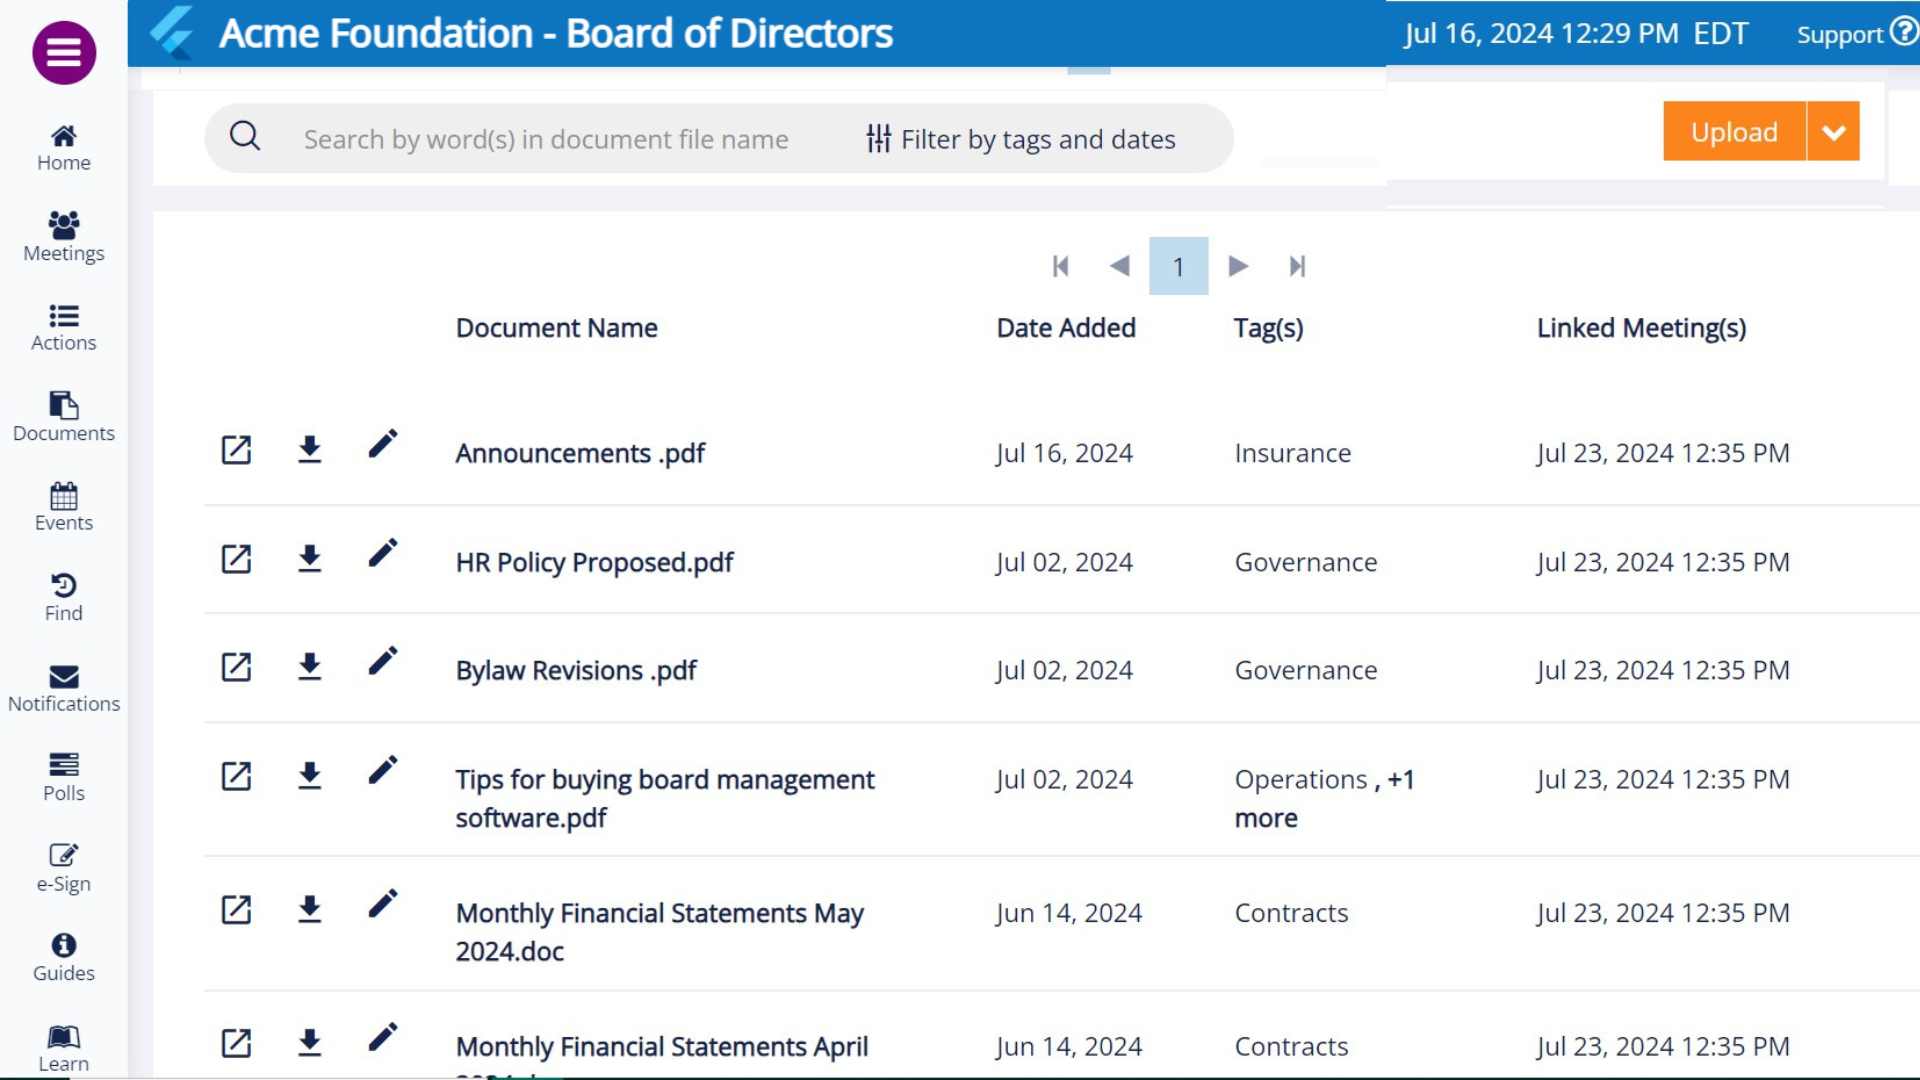Open Polls from the sidebar

64,777
